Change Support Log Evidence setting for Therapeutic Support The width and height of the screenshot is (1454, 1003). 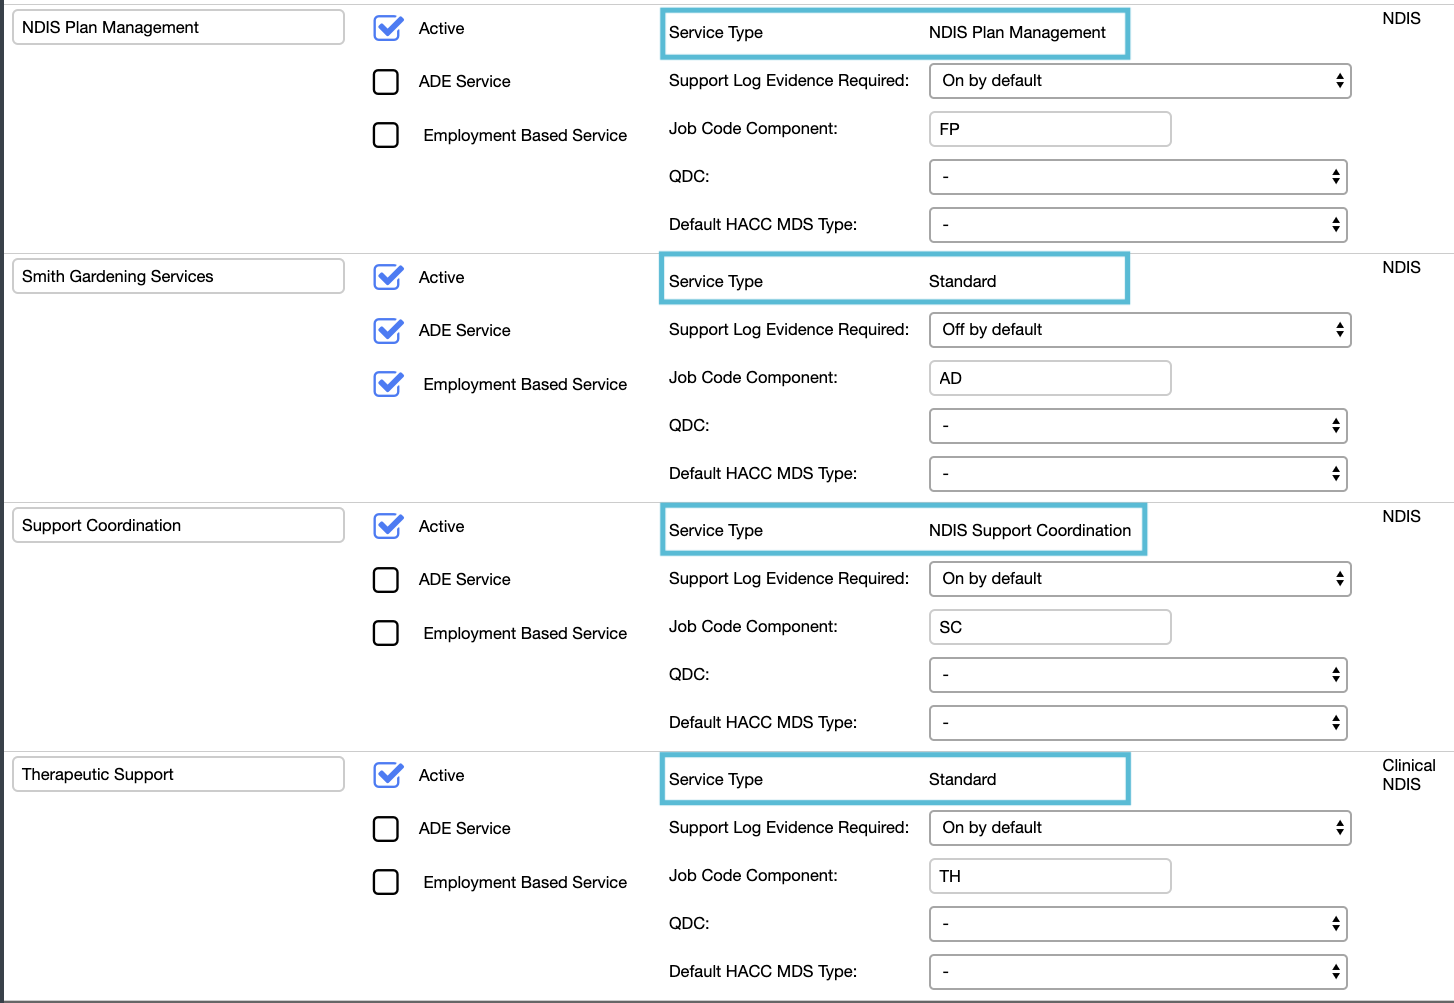[1139, 828]
